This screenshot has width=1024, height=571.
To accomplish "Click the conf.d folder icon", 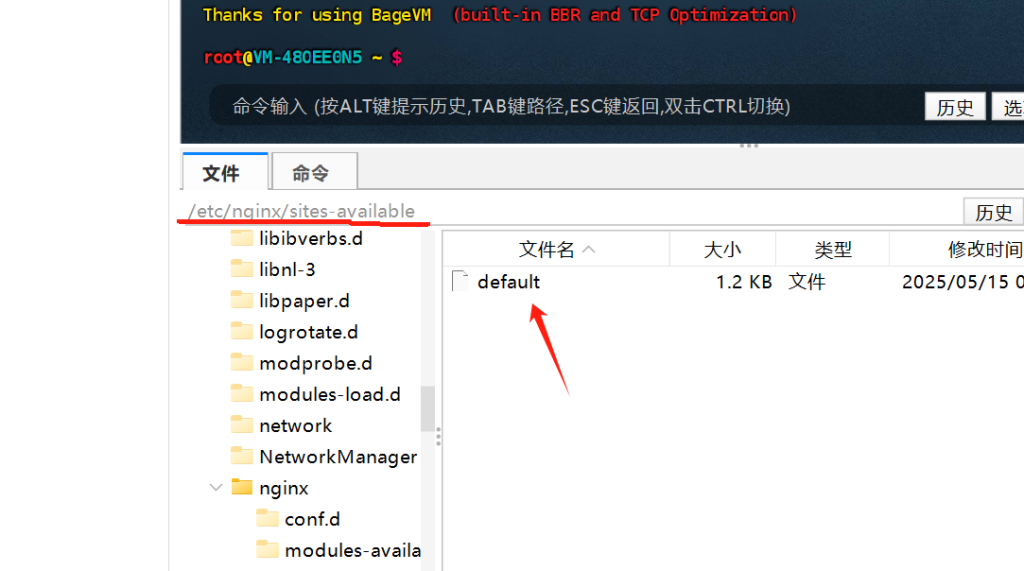I will [x=267, y=518].
